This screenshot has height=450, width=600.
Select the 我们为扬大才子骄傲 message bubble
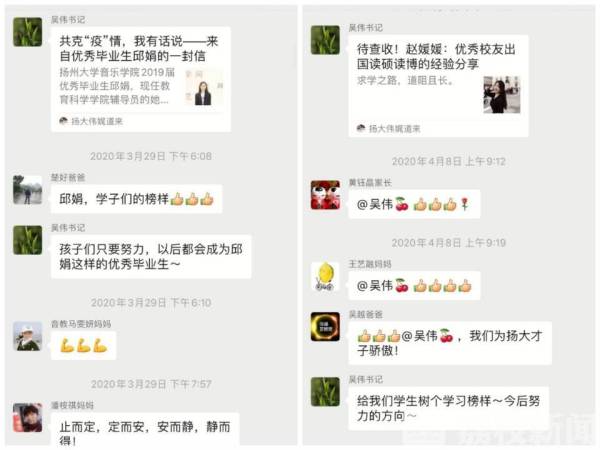point(450,343)
